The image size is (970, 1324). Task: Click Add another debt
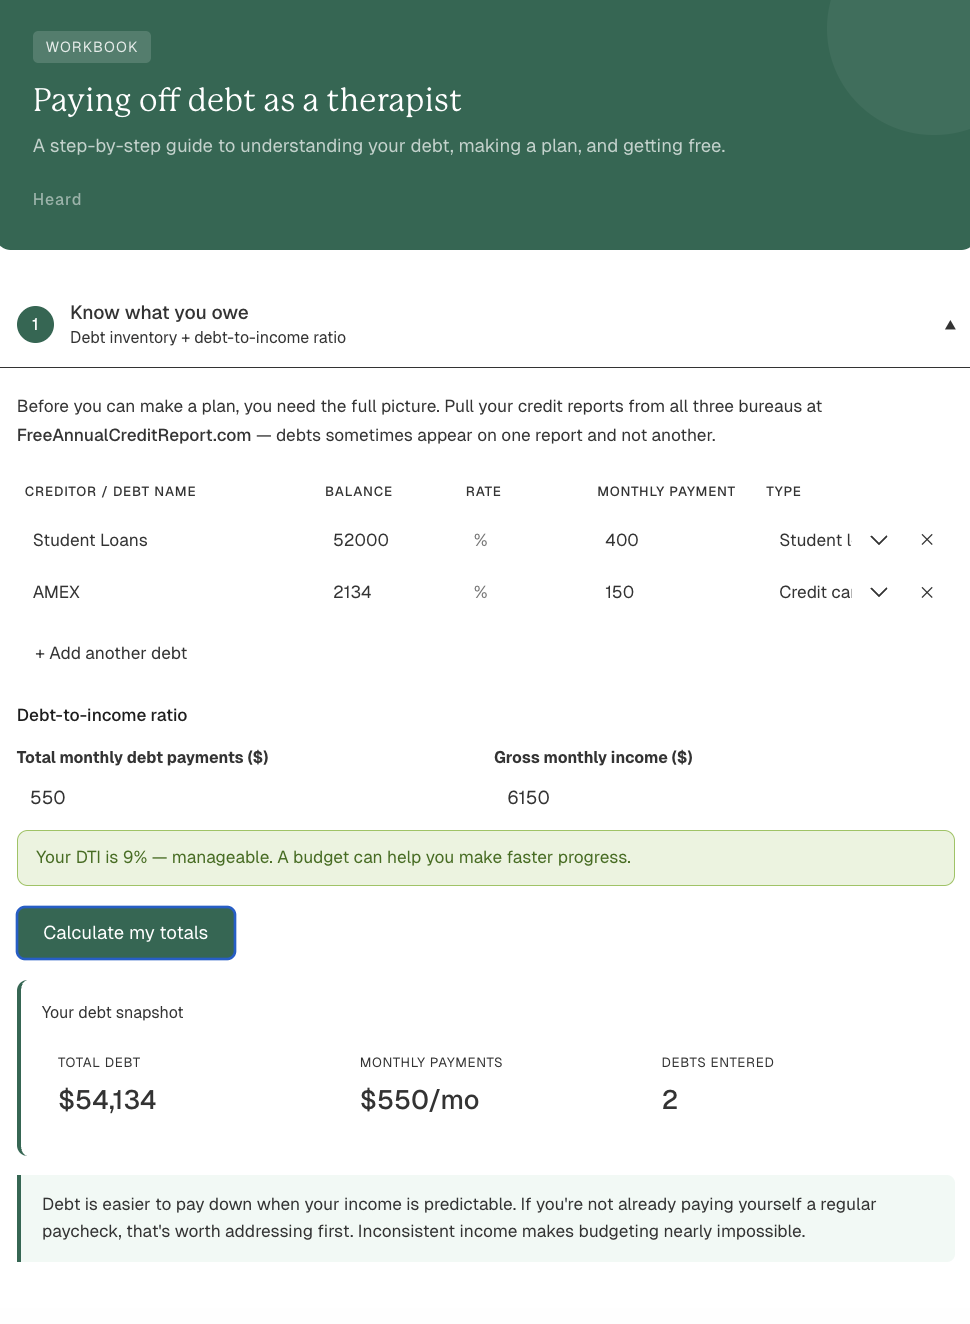[110, 653]
